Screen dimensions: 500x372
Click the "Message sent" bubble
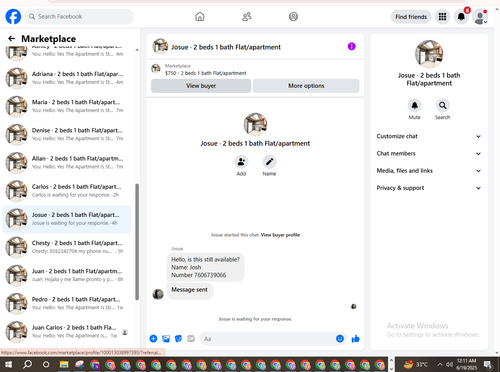coord(190,290)
